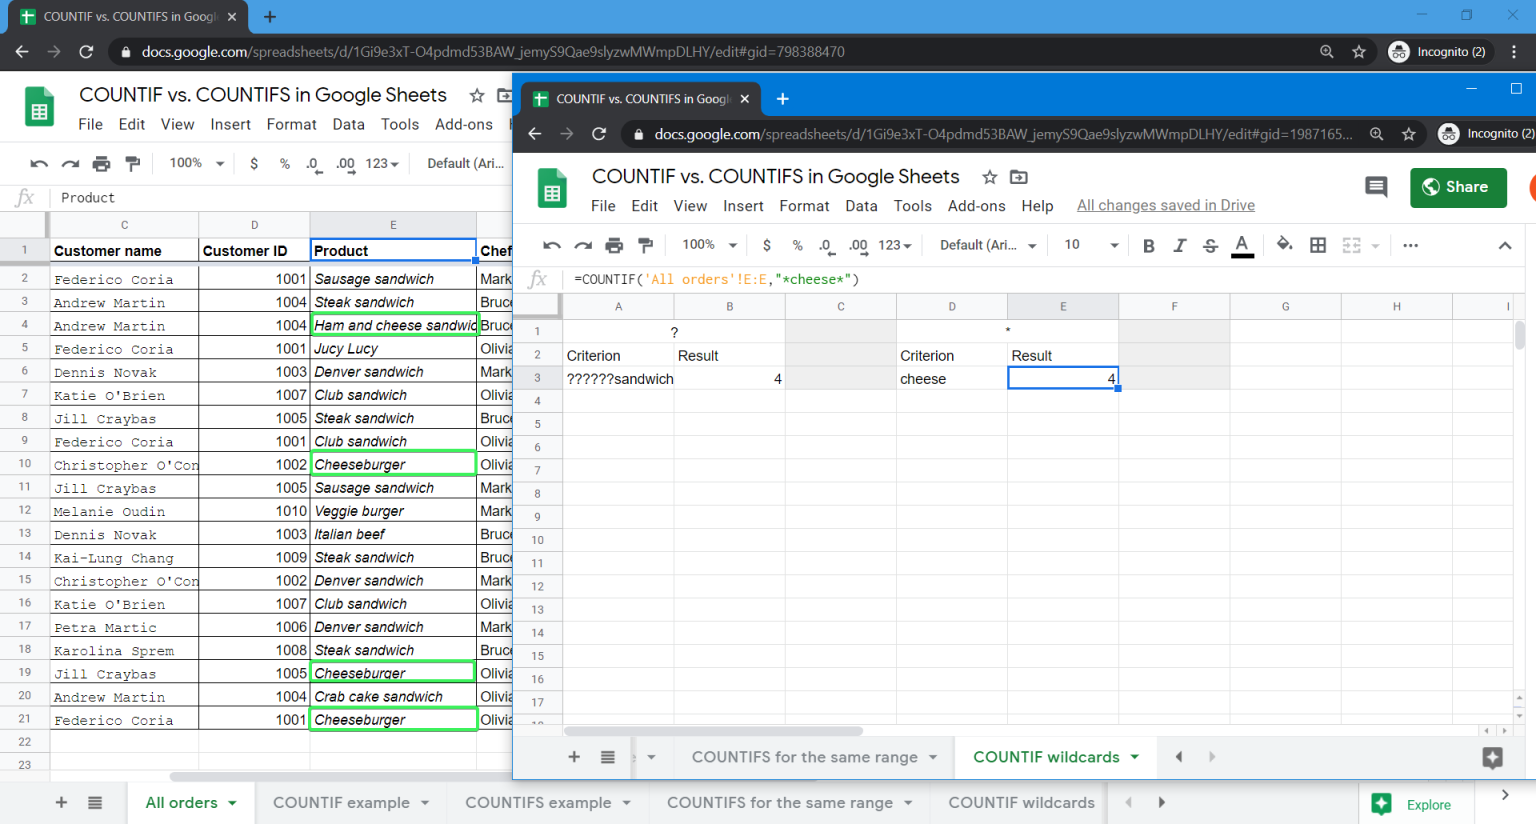Click the Explore icon at bottom right
Screen dimensions: 1536x824
(1383, 804)
